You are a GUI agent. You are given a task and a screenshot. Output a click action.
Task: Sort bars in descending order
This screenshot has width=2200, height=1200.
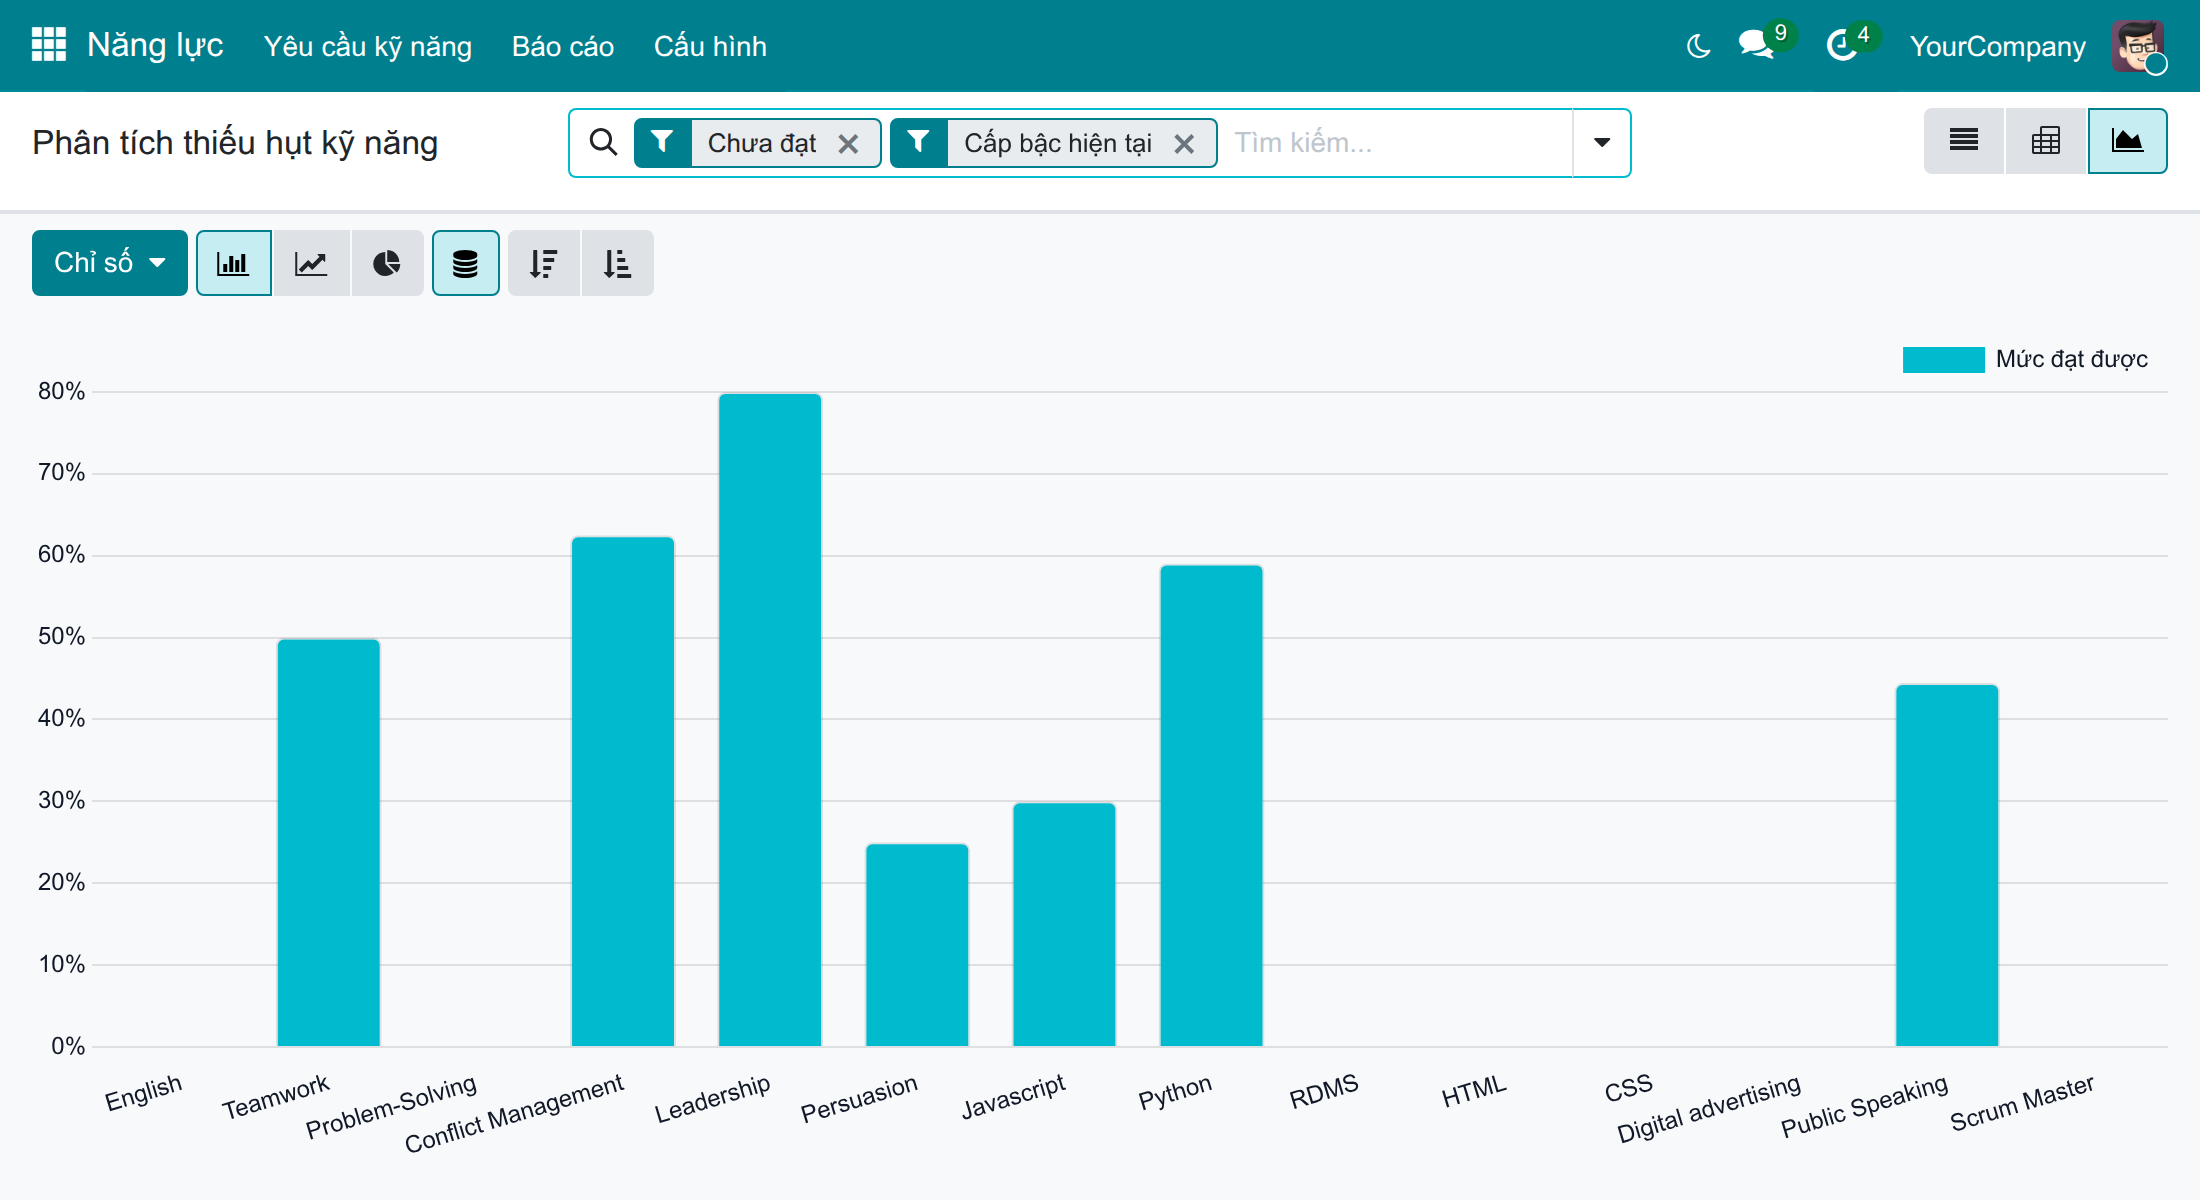click(544, 263)
